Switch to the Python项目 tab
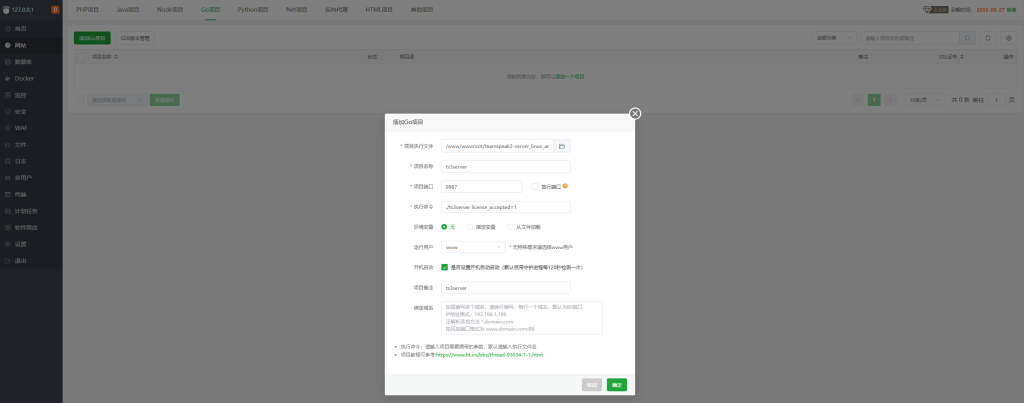The height and width of the screenshot is (403, 1024). coord(254,8)
